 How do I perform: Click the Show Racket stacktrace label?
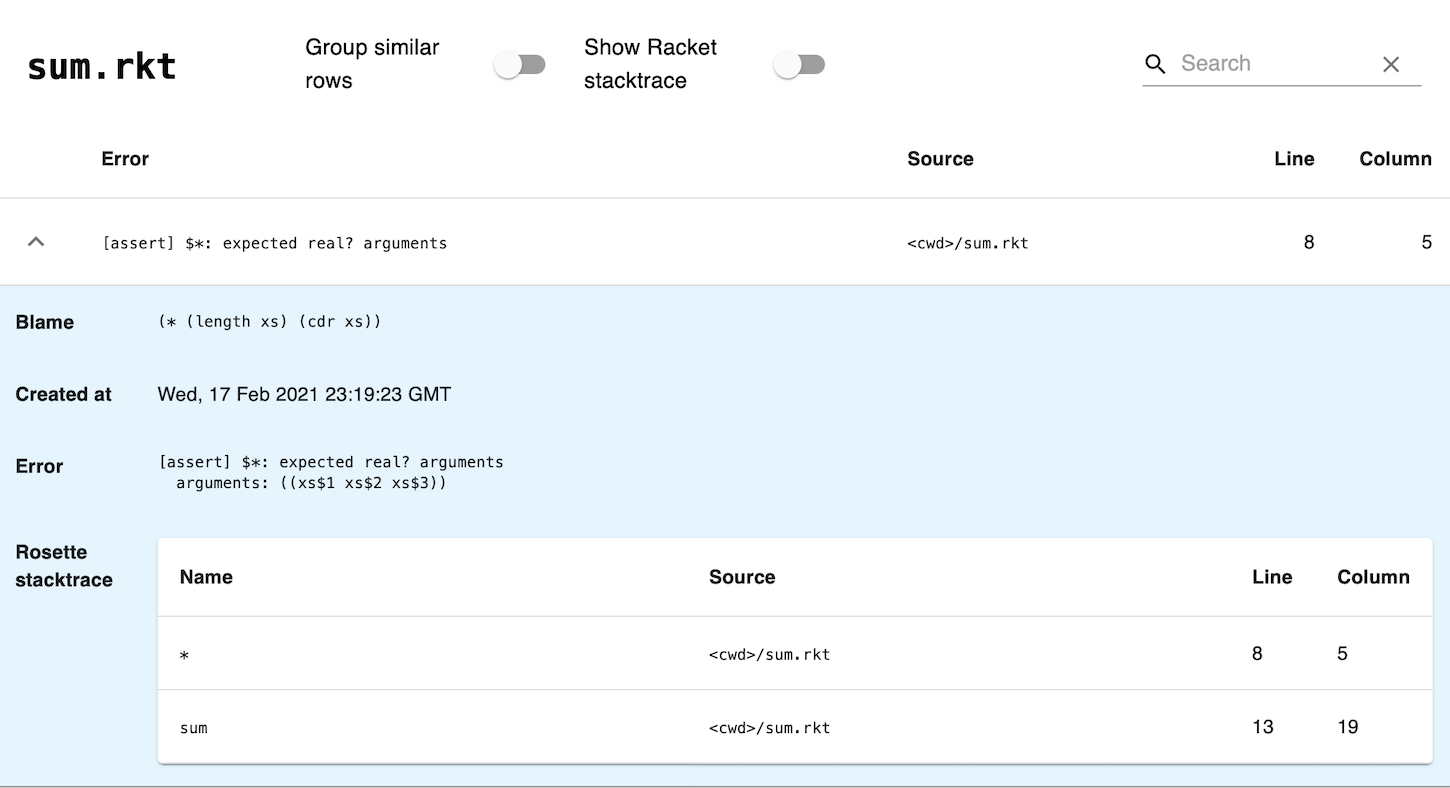point(650,64)
